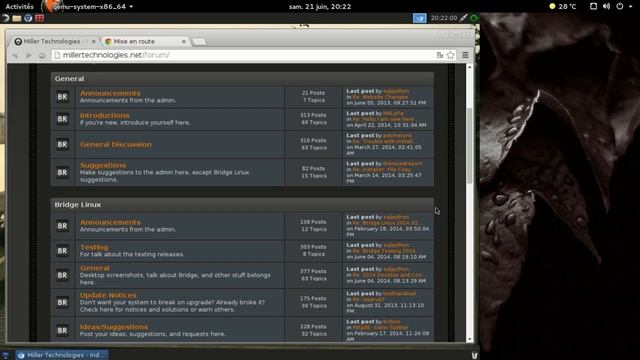This screenshot has height=360, width=640.
Task: Open the Update Notices forum
Action: (108, 295)
